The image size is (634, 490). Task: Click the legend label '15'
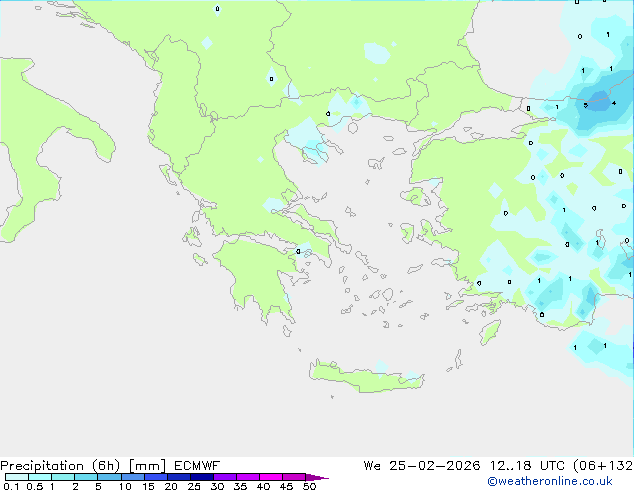tap(148, 486)
